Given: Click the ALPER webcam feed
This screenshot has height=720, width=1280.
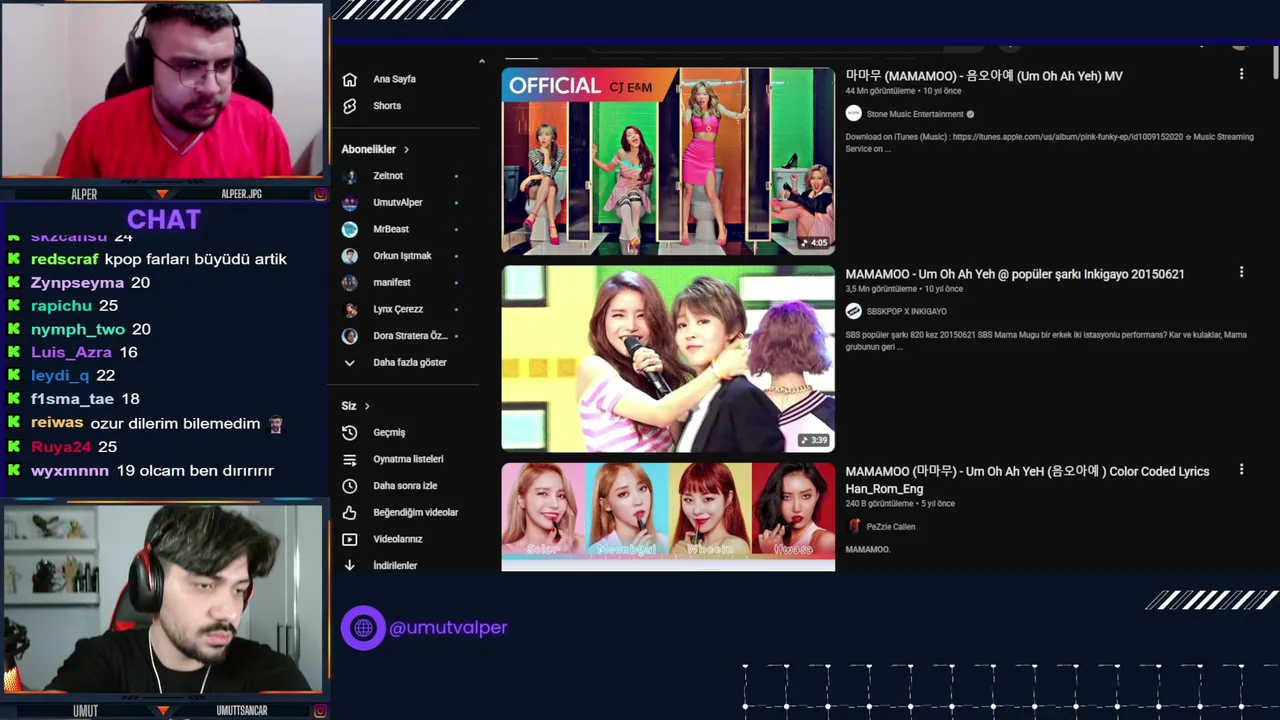Looking at the screenshot, I should coord(162,92).
